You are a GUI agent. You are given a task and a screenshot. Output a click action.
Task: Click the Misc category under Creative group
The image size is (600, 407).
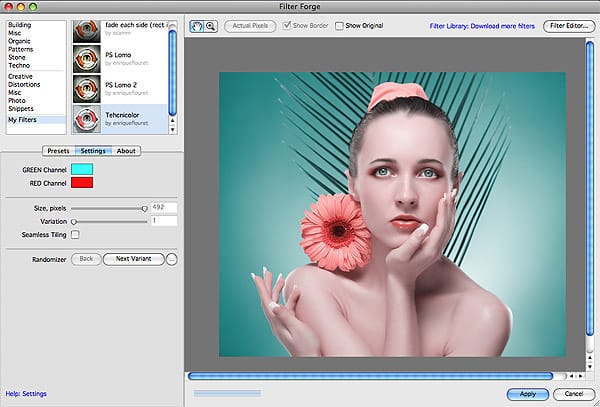pos(15,93)
